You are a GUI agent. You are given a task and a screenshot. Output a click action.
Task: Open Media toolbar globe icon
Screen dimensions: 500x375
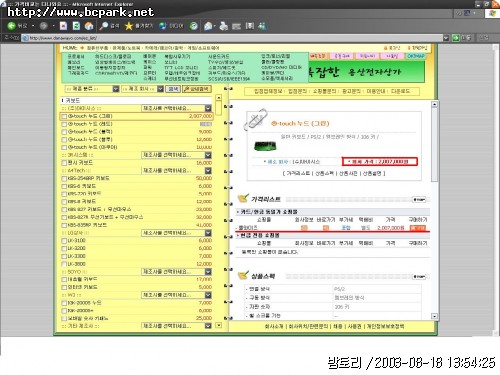(x=163, y=26)
